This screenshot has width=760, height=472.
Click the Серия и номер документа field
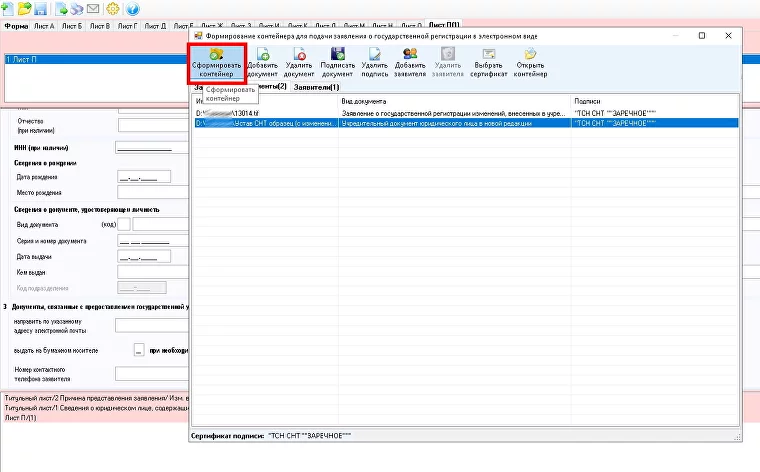153,241
